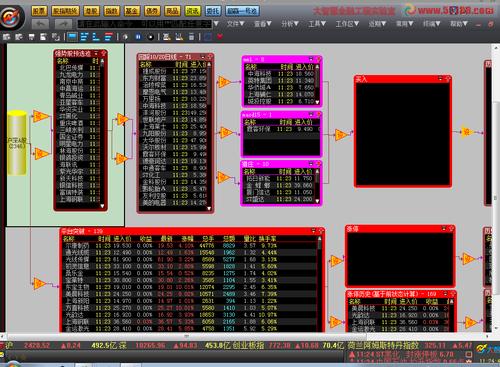The height and width of the screenshot is (367, 500).
Task: Collapse the 涨停 panel using its title-bar icon
Action: (x=444, y=229)
